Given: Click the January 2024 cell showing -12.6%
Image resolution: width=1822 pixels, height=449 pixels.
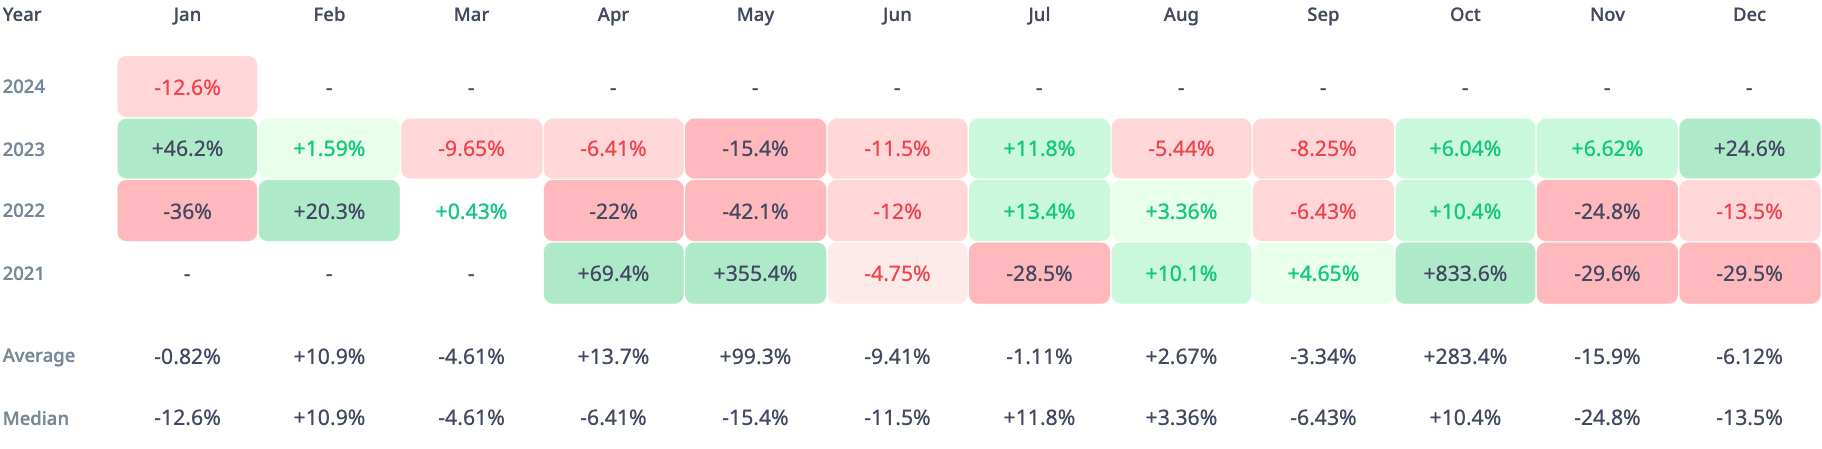Looking at the screenshot, I should [x=187, y=87].
